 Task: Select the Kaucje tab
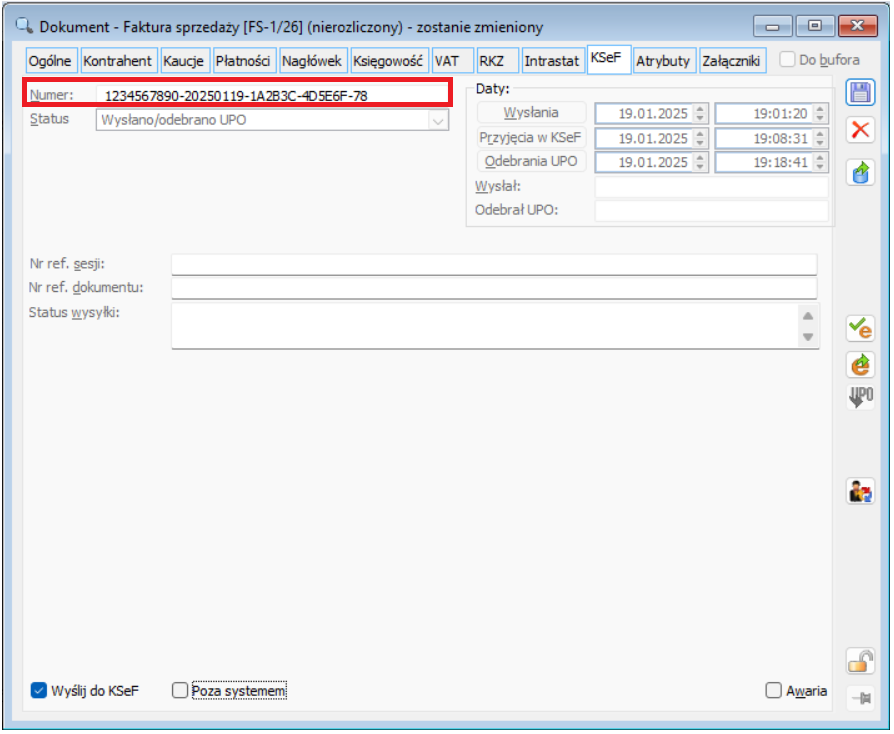[x=184, y=61]
